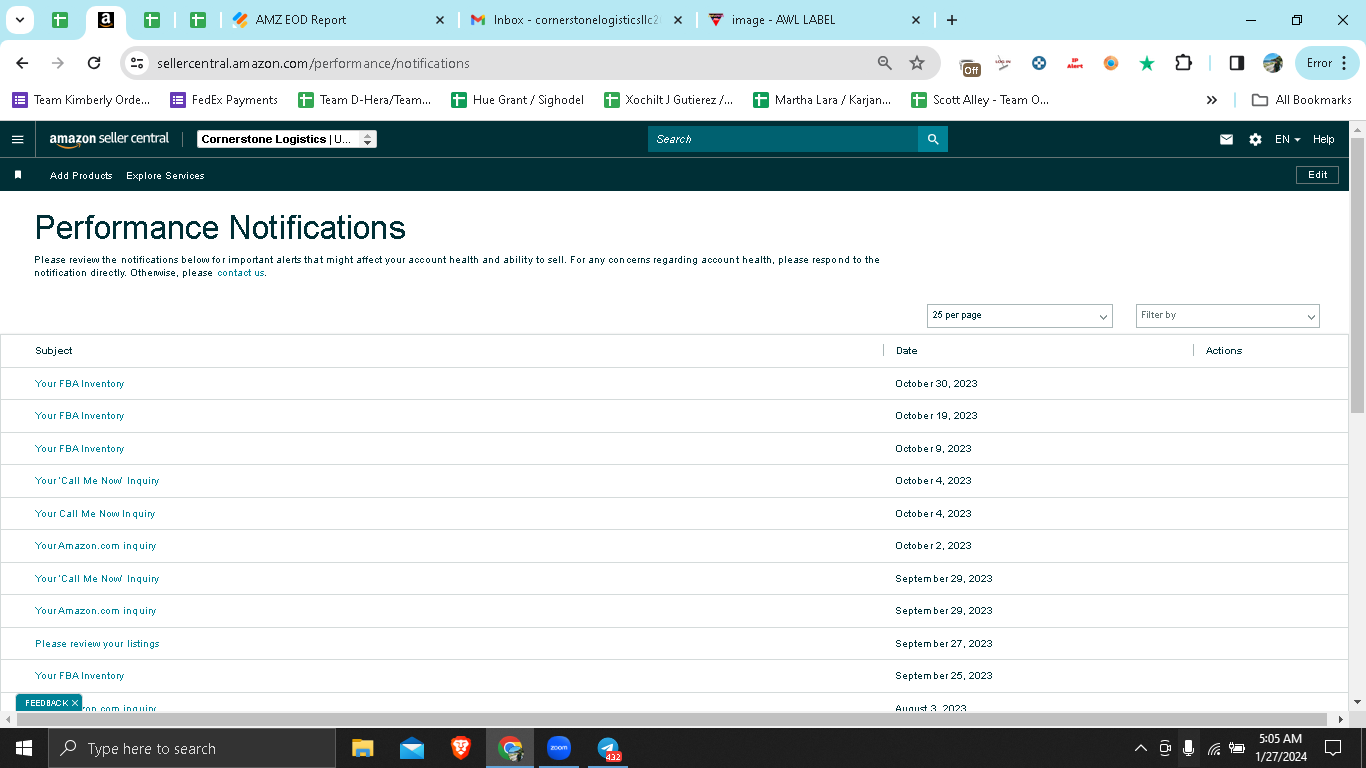Open the Seller Central settings gear
The height and width of the screenshot is (768, 1366).
pos(1255,139)
